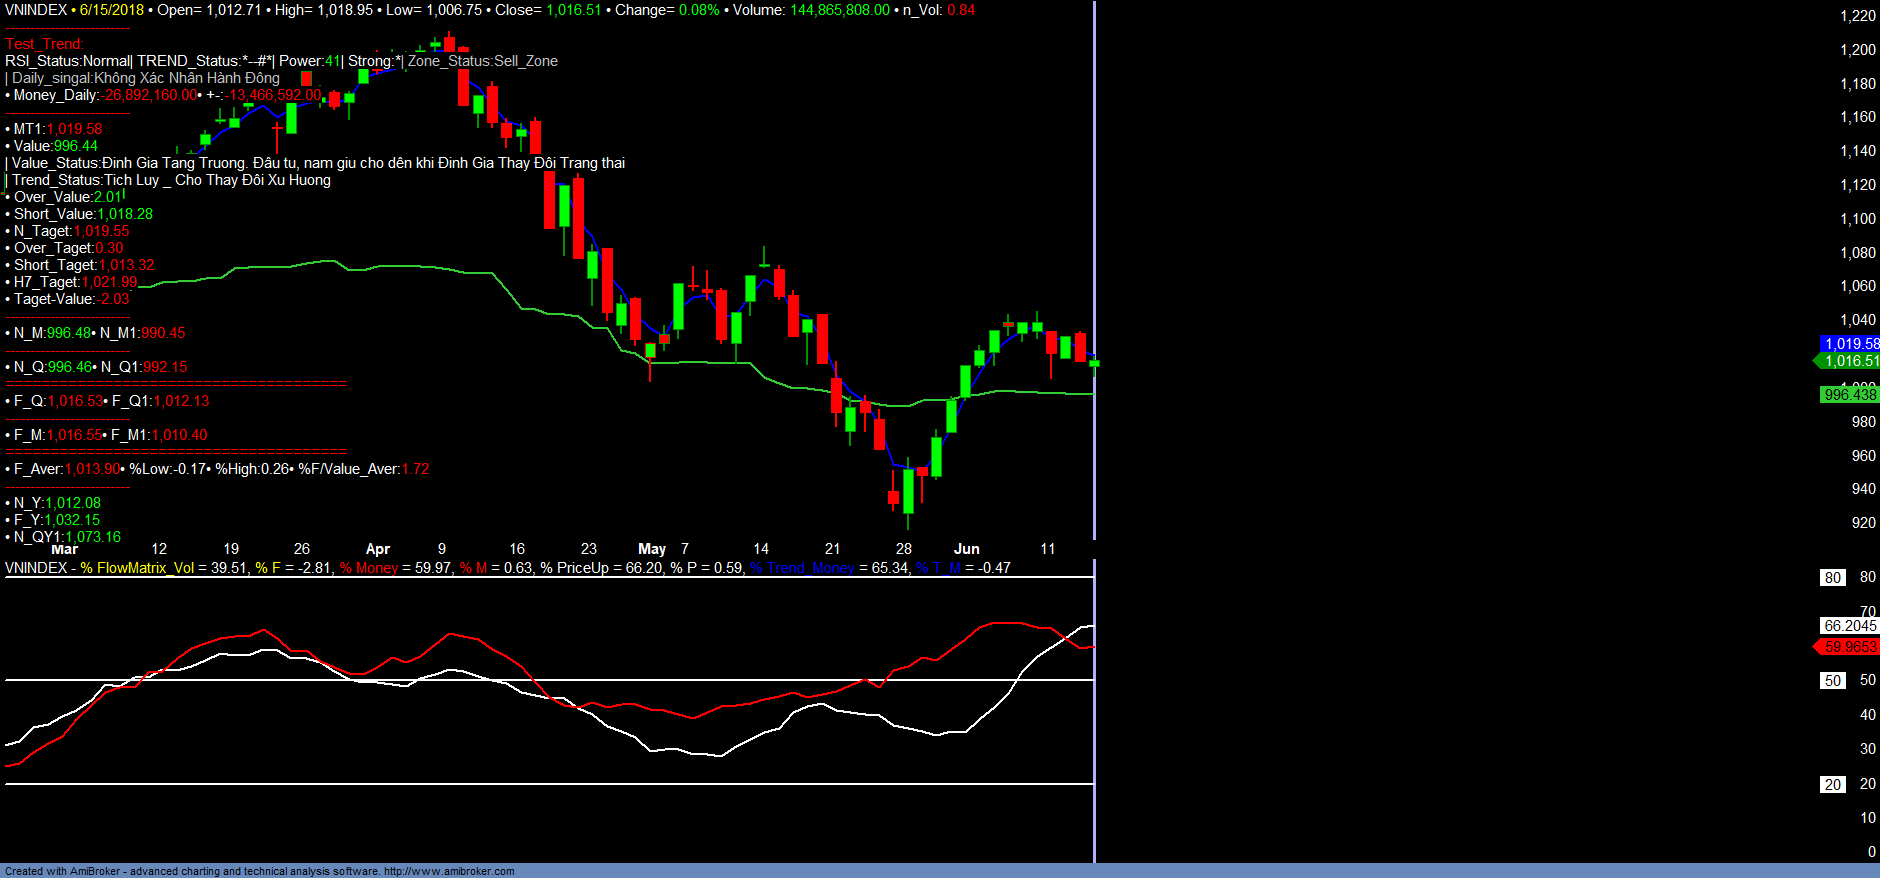1880x878 pixels.
Task: Click the Test_Trend indicator title
Action: pyautogui.click(x=44, y=44)
